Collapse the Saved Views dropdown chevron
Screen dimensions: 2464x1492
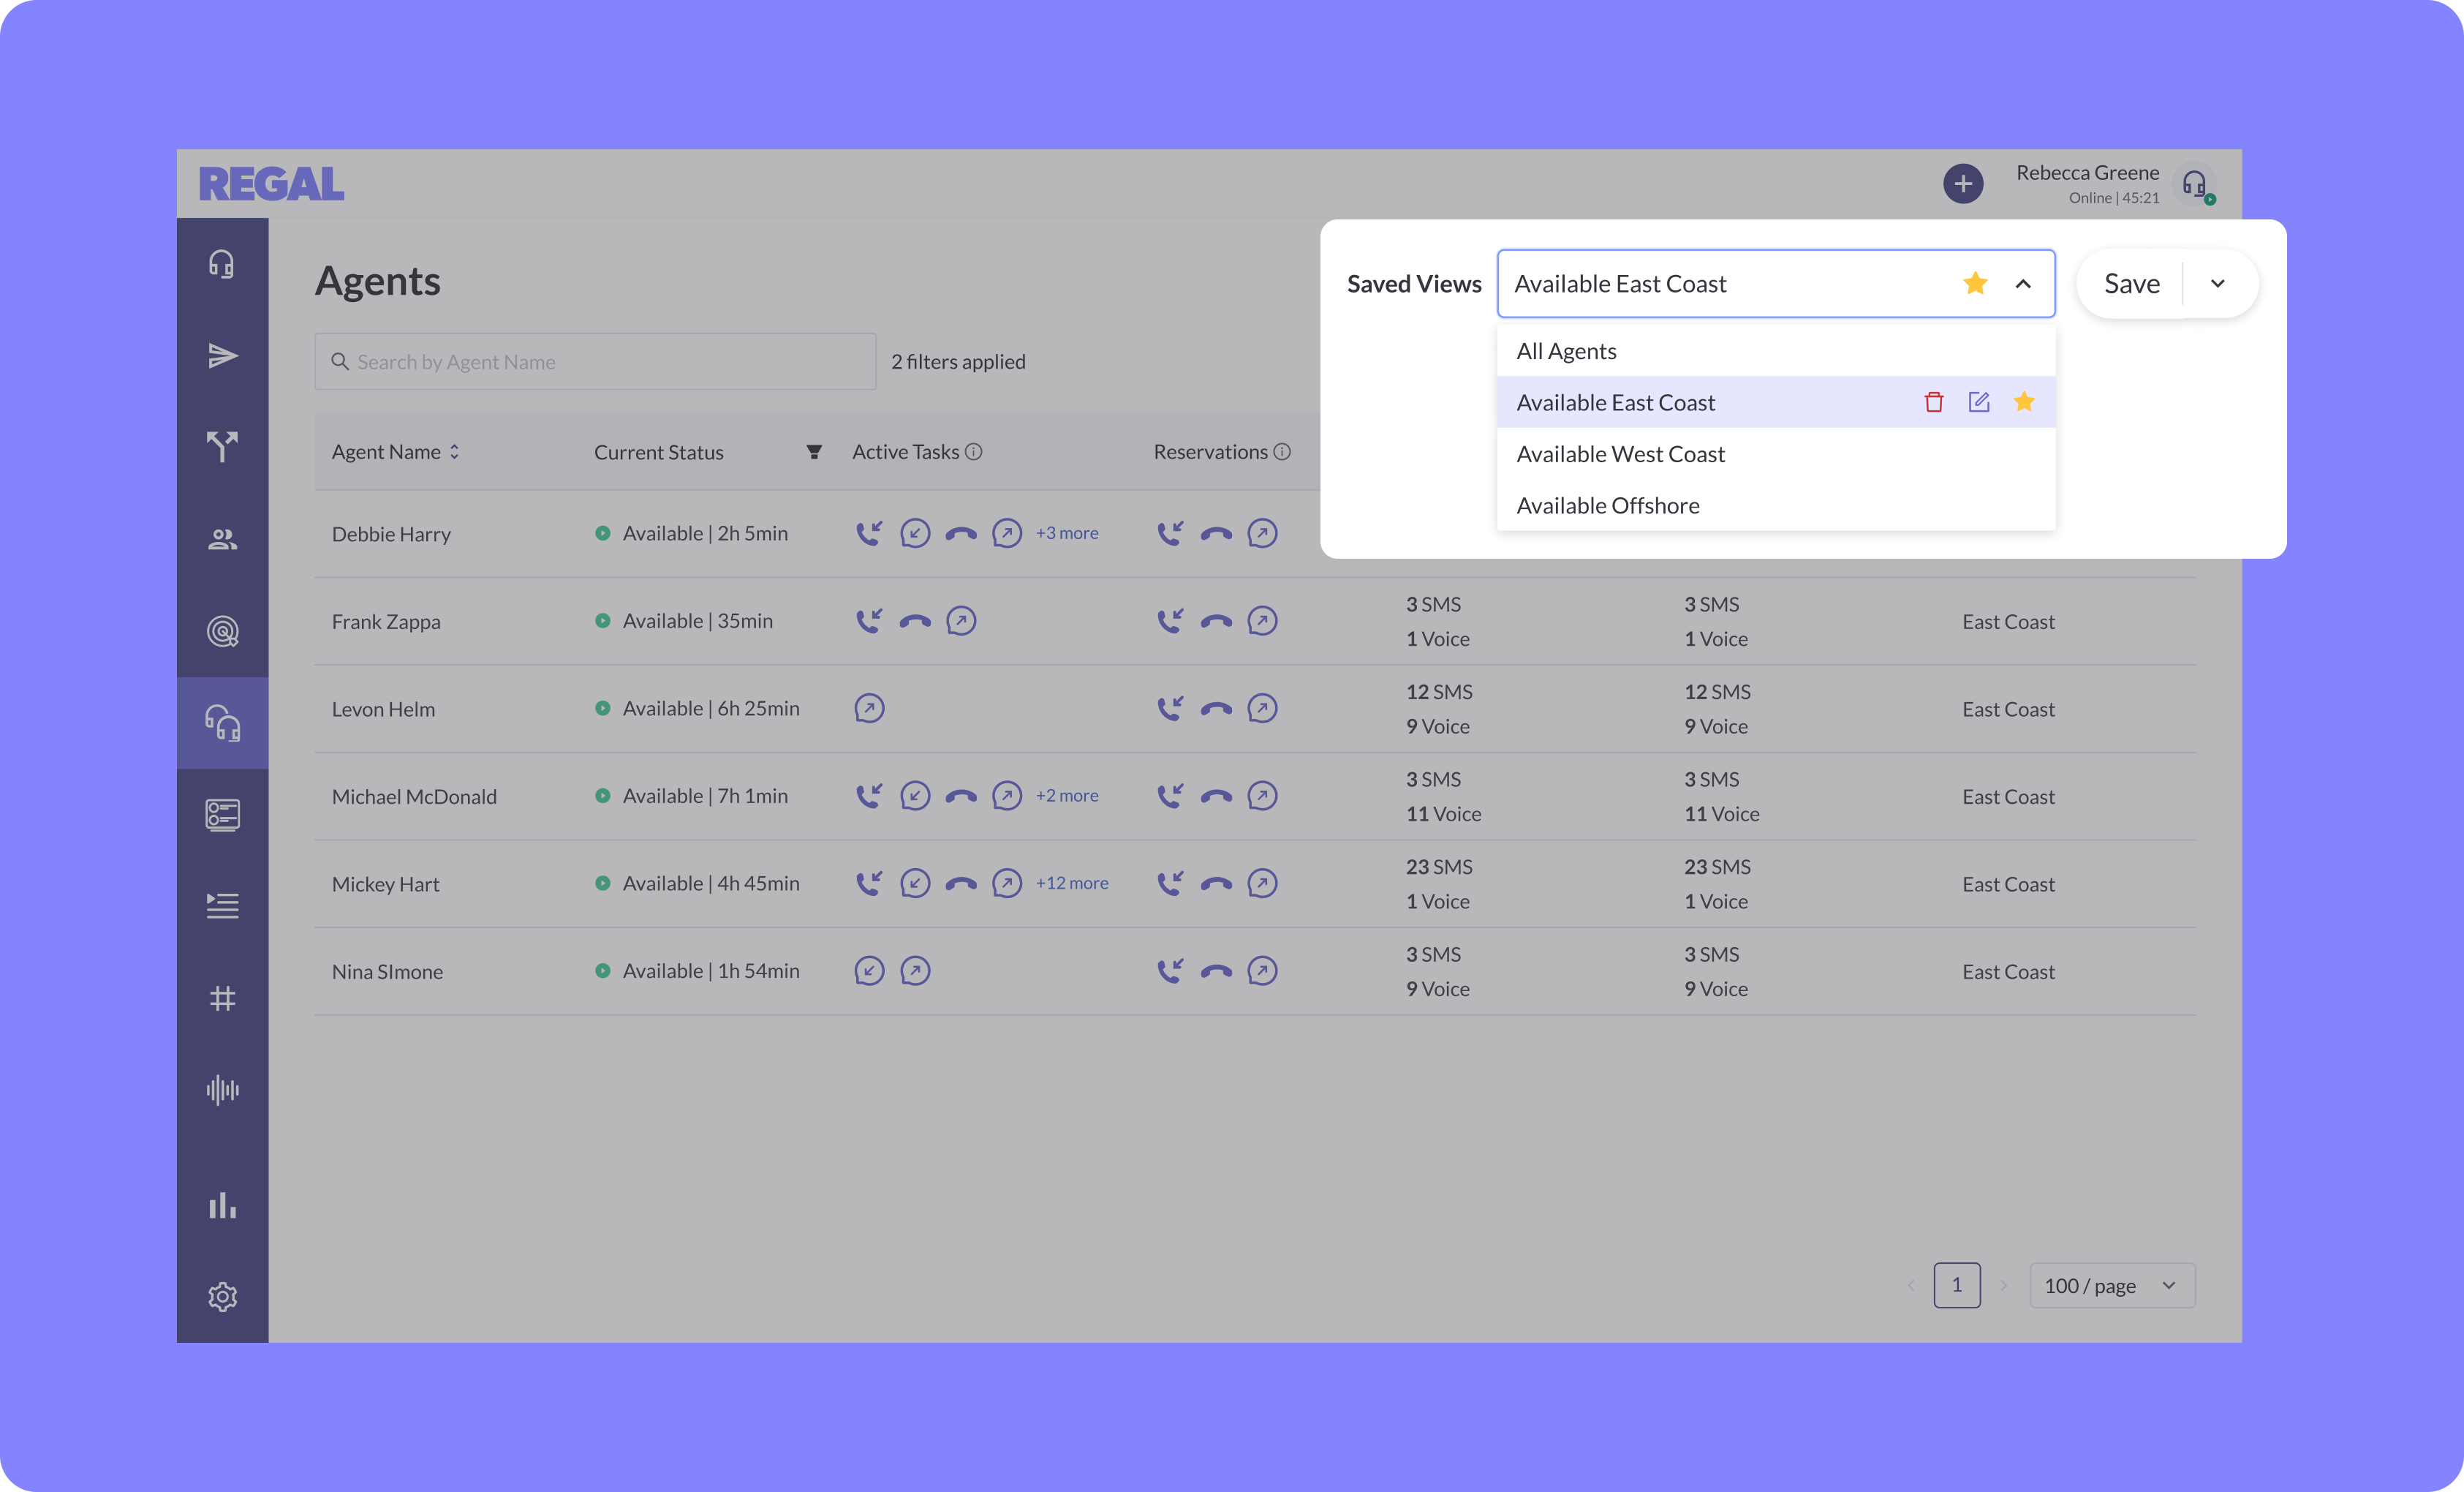point(2022,284)
